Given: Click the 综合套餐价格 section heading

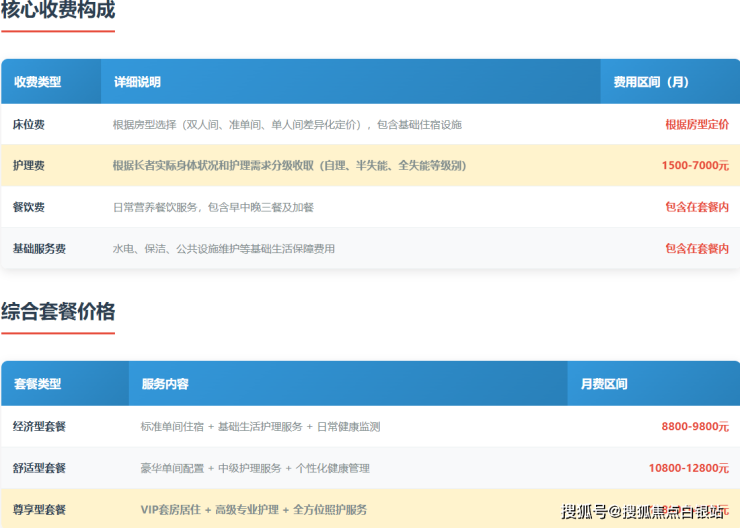Looking at the screenshot, I should point(58,309).
